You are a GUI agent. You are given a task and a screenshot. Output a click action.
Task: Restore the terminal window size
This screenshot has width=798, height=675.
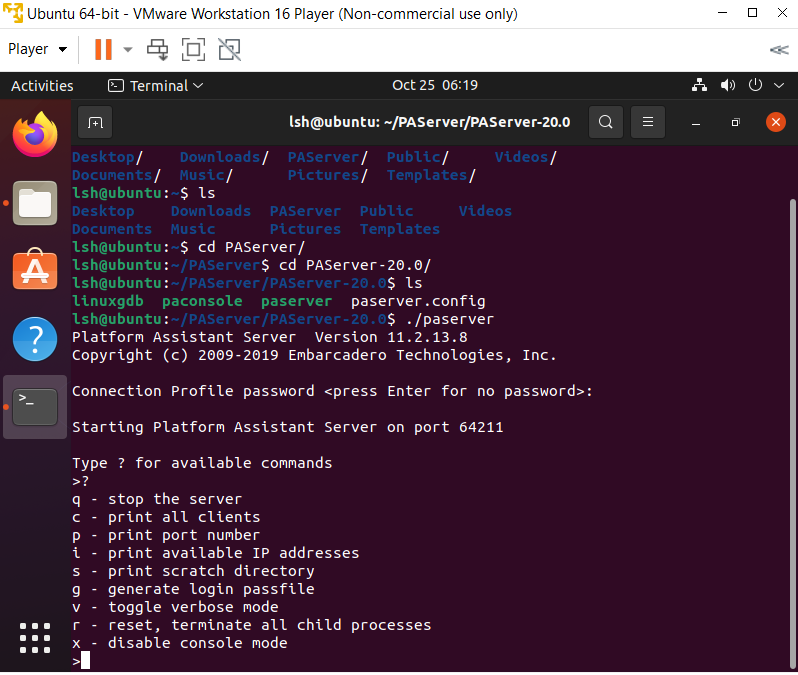735,123
